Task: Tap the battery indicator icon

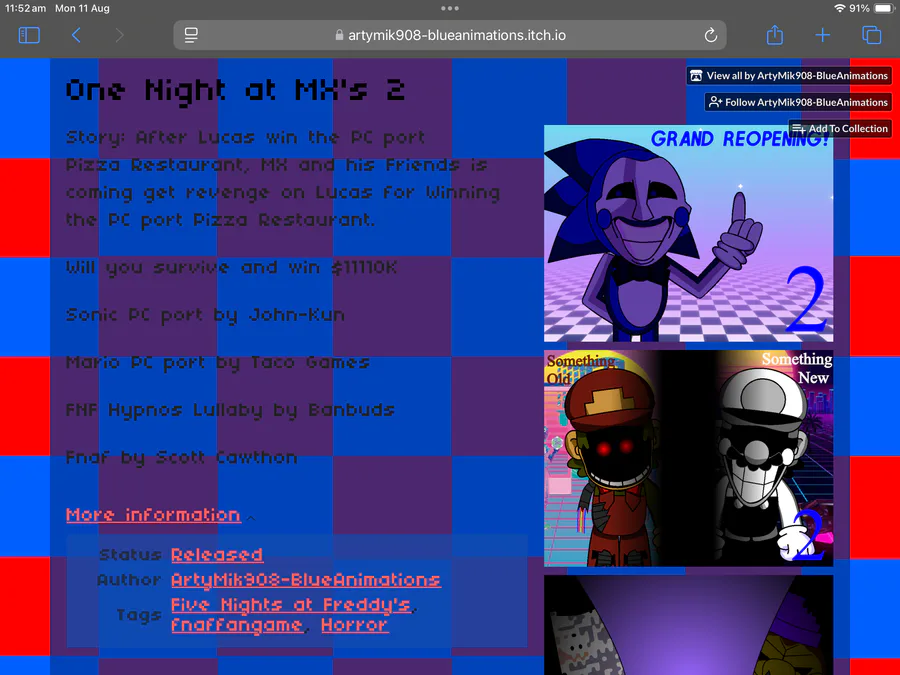Action: click(x=885, y=8)
